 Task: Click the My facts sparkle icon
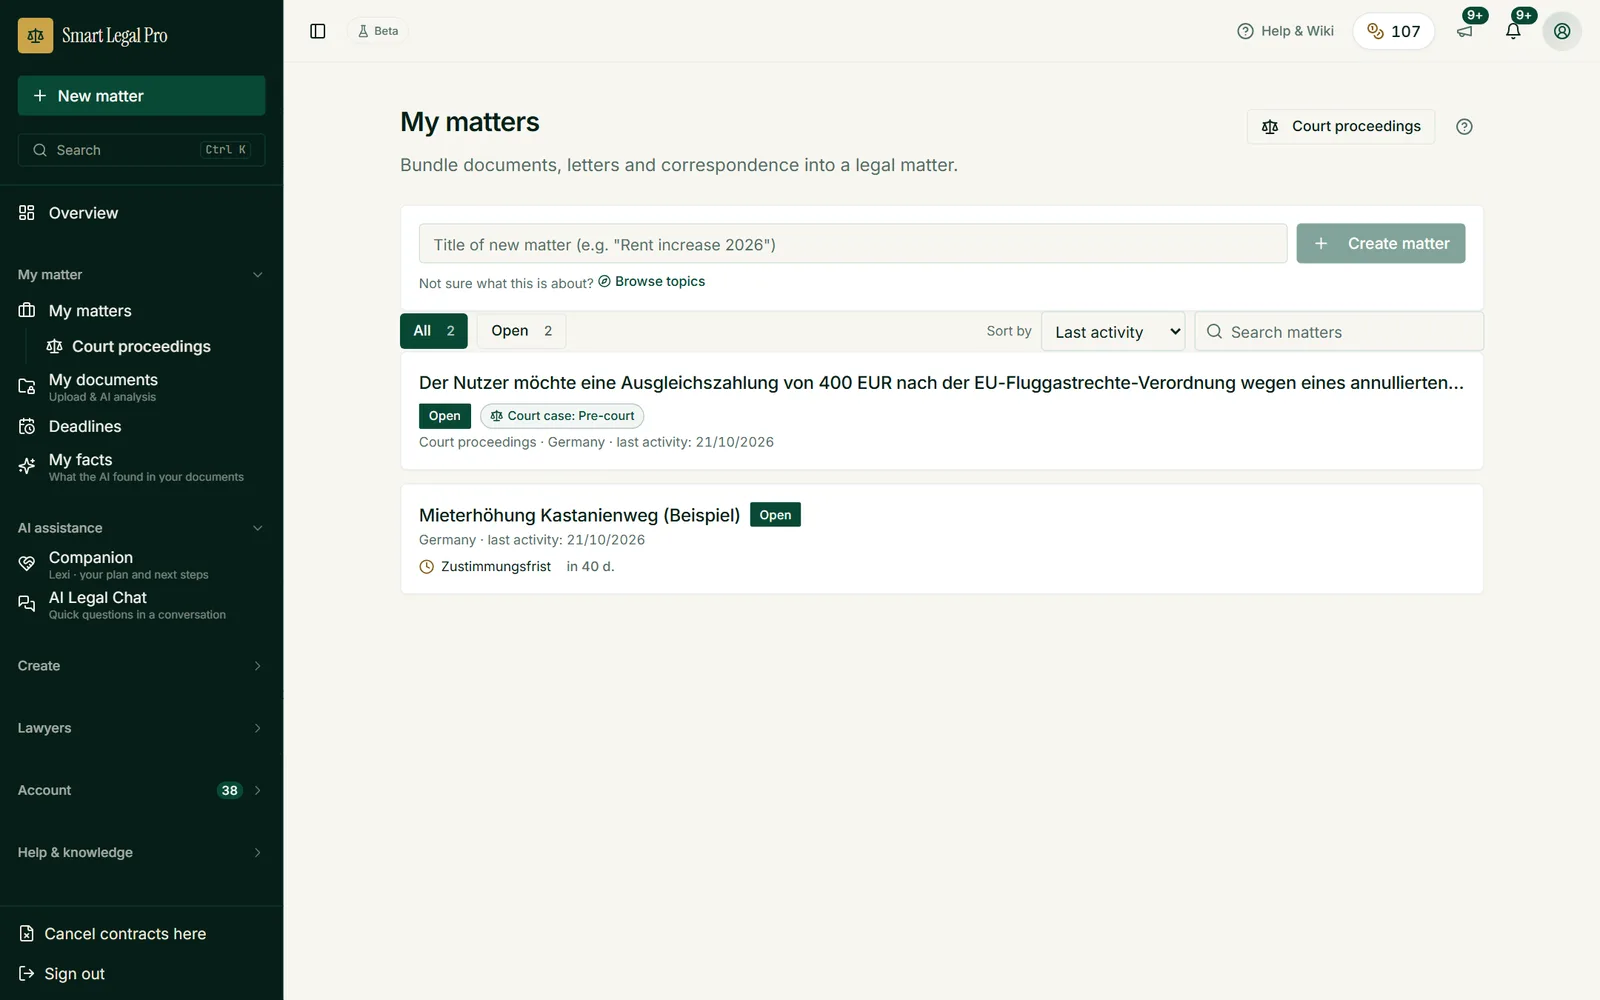point(27,466)
